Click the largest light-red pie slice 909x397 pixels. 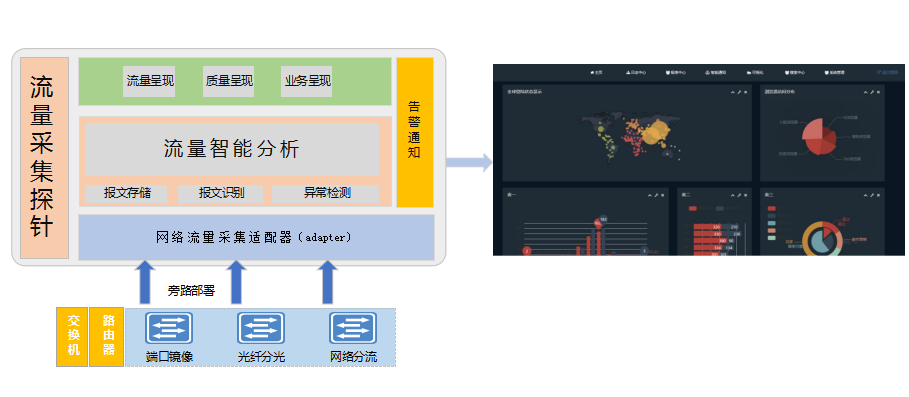(x=812, y=130)
